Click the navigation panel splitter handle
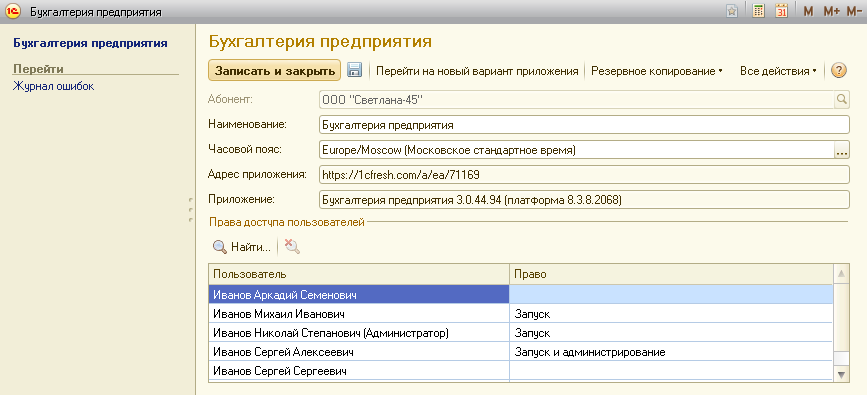The image size is (867, 395). point(191,210)
